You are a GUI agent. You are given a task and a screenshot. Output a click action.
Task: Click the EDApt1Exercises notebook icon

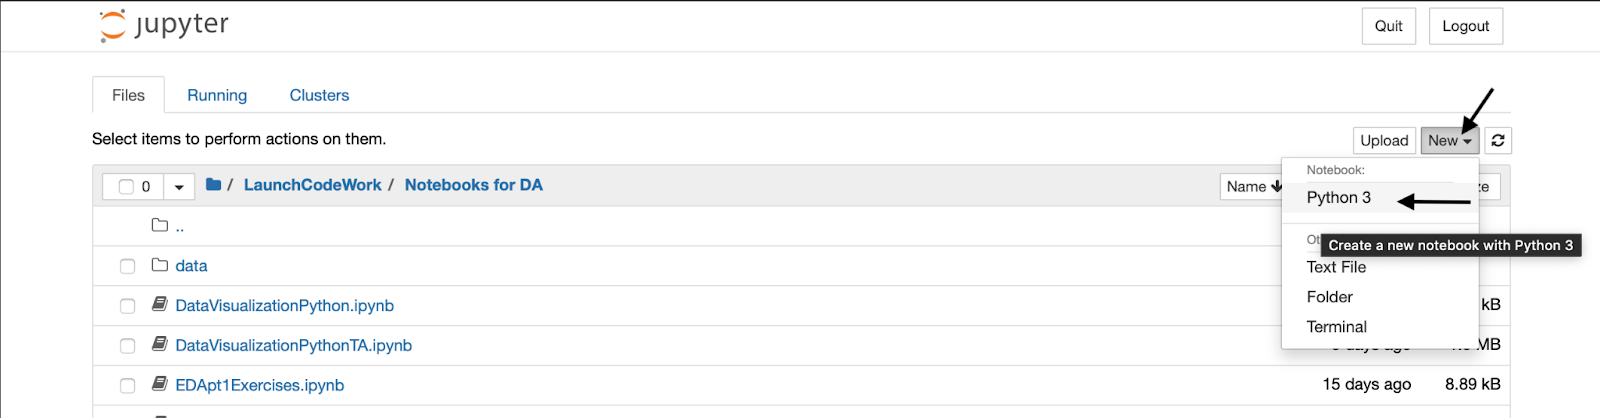click(x=159, y=384)
